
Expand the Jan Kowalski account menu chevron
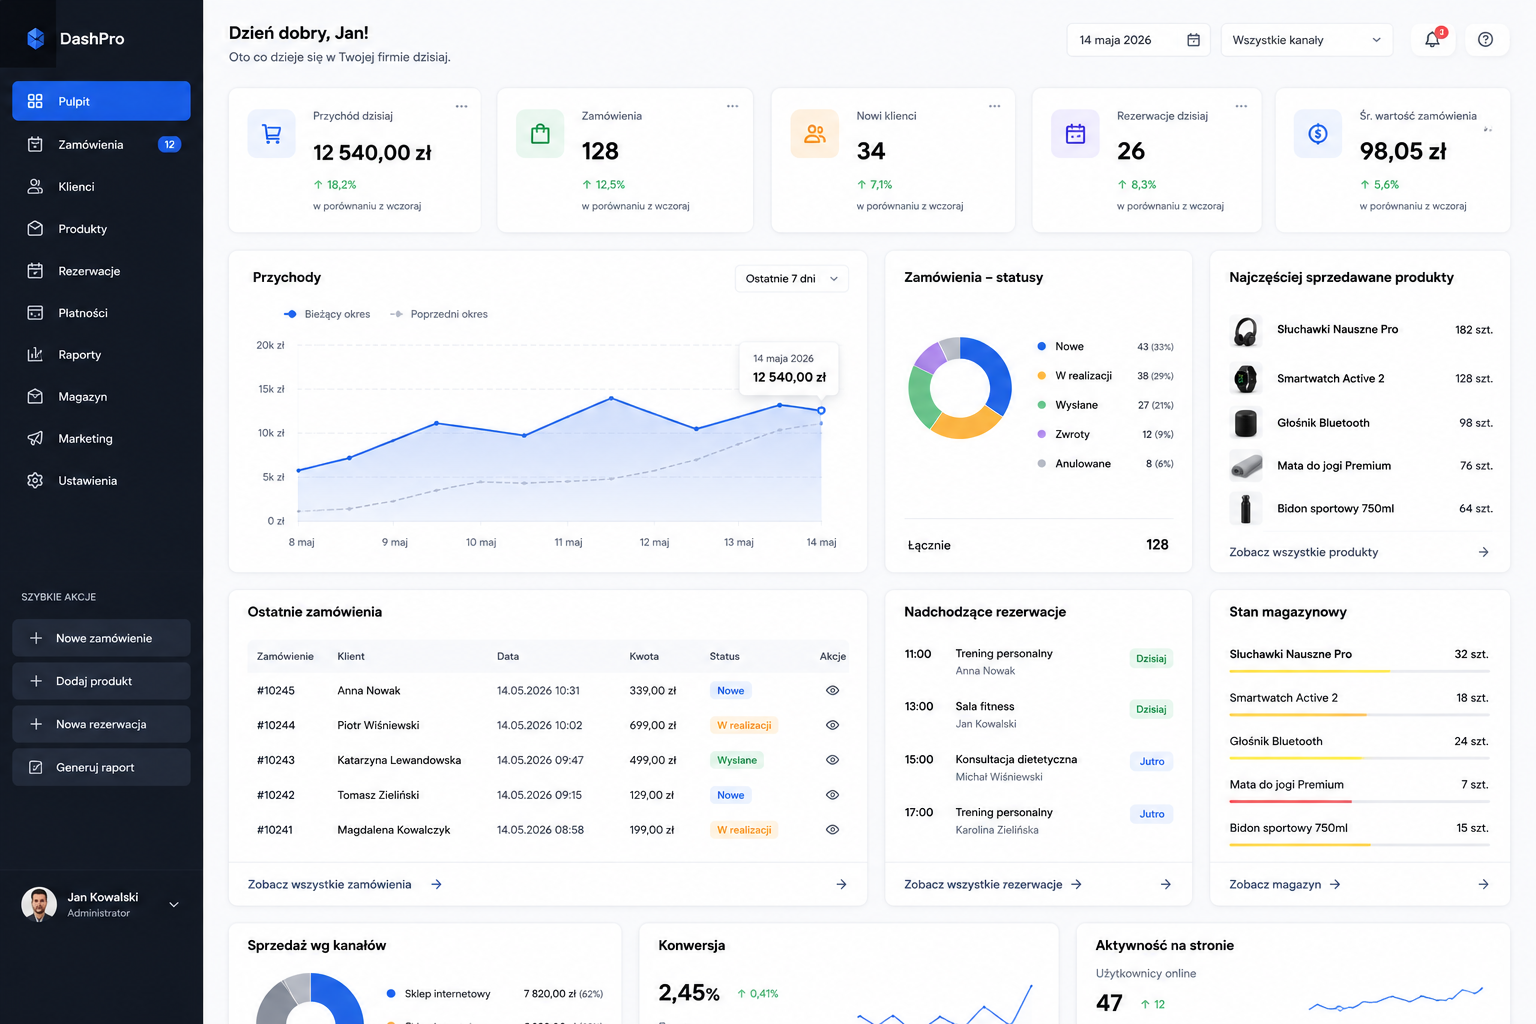click(x=174, y=905)
